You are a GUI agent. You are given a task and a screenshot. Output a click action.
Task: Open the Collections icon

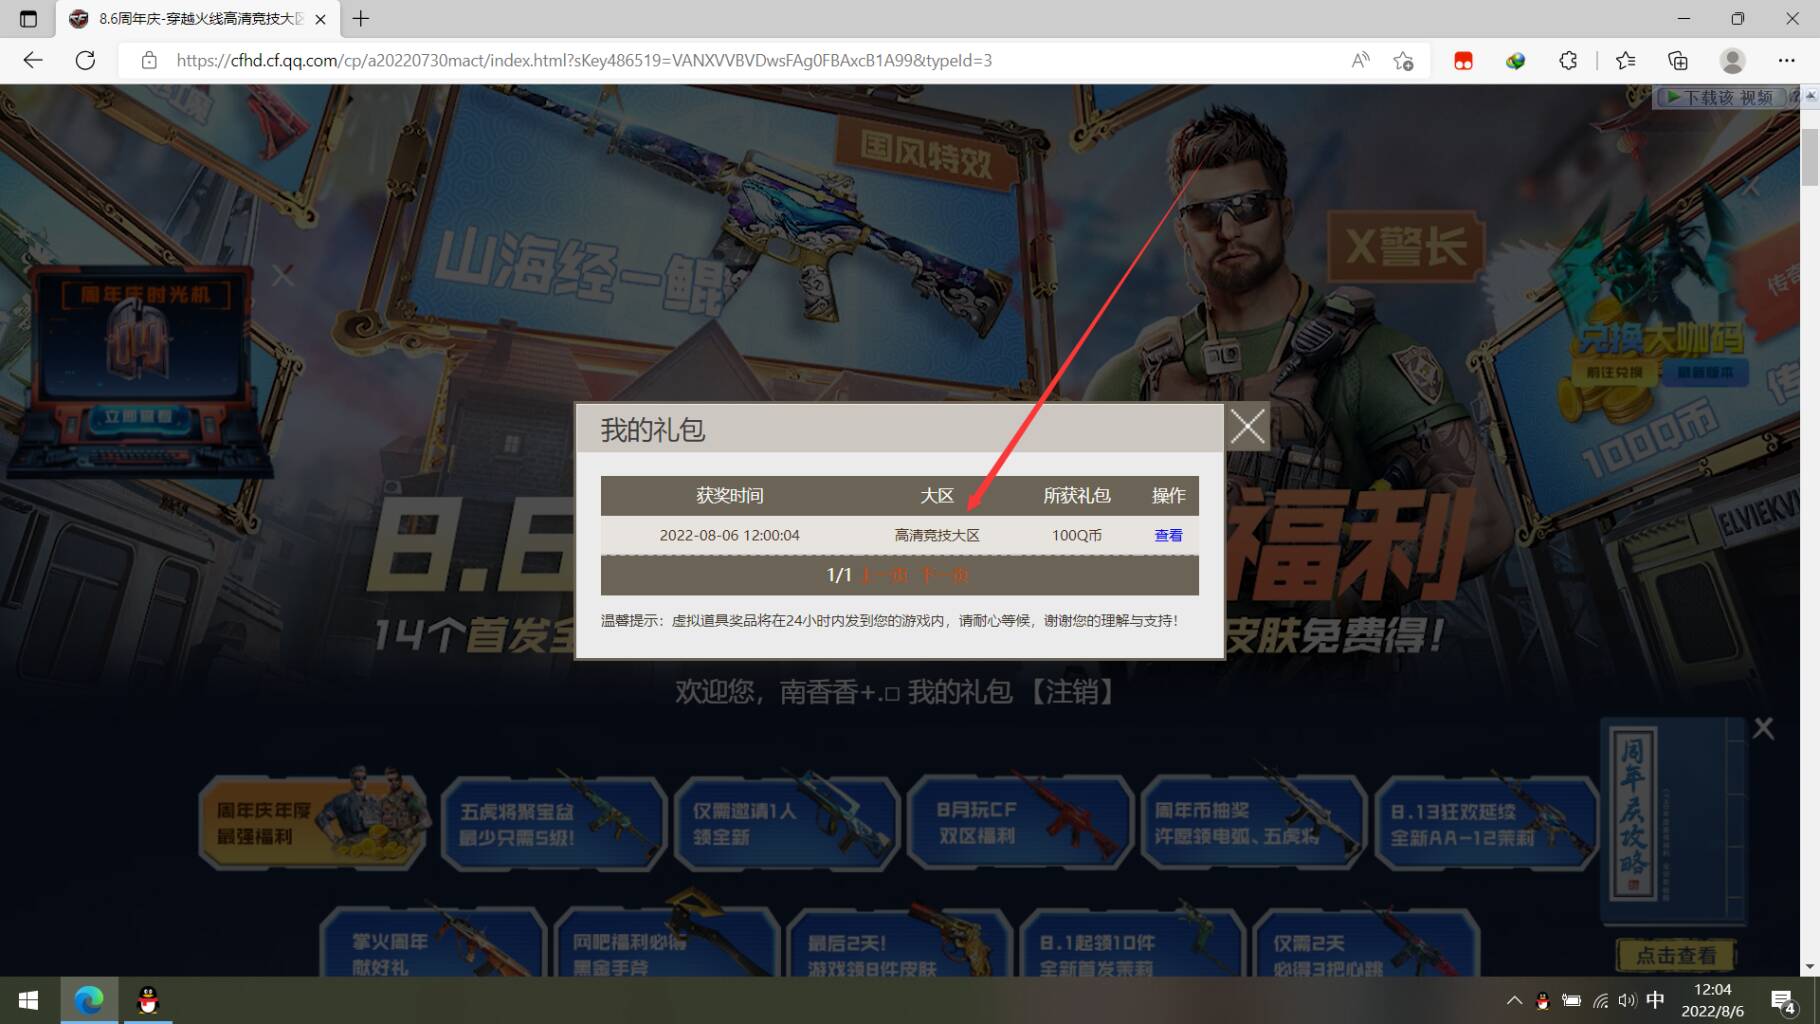(x=1678, y=60)
